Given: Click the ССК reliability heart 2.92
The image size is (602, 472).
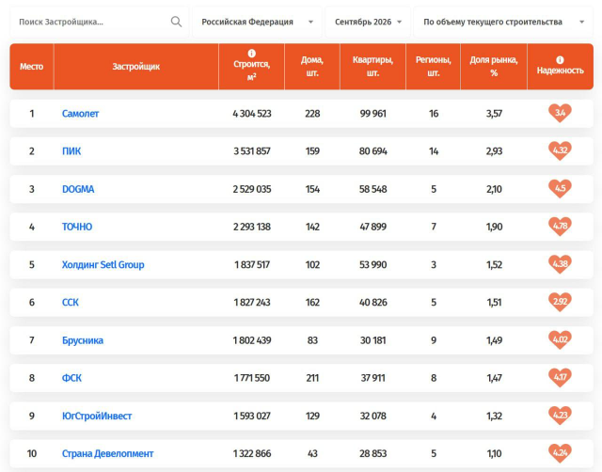Looking at the screenshot, I should coord(560,302).
